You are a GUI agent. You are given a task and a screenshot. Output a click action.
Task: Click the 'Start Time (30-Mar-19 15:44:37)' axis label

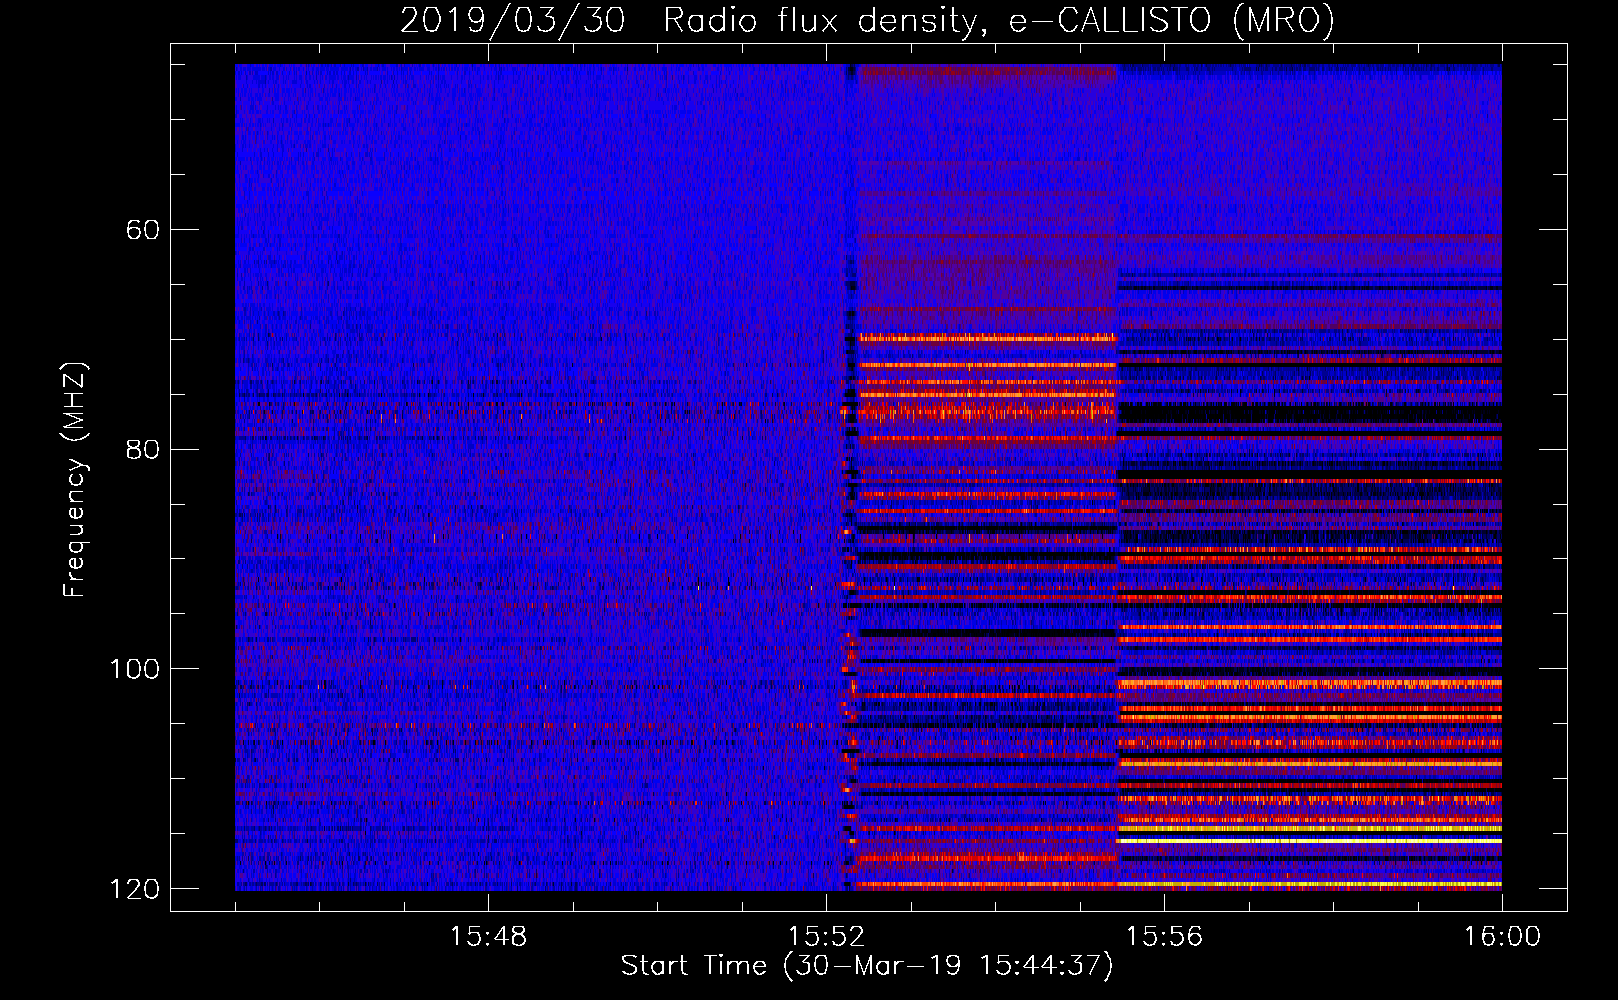[x=867, y=966]
